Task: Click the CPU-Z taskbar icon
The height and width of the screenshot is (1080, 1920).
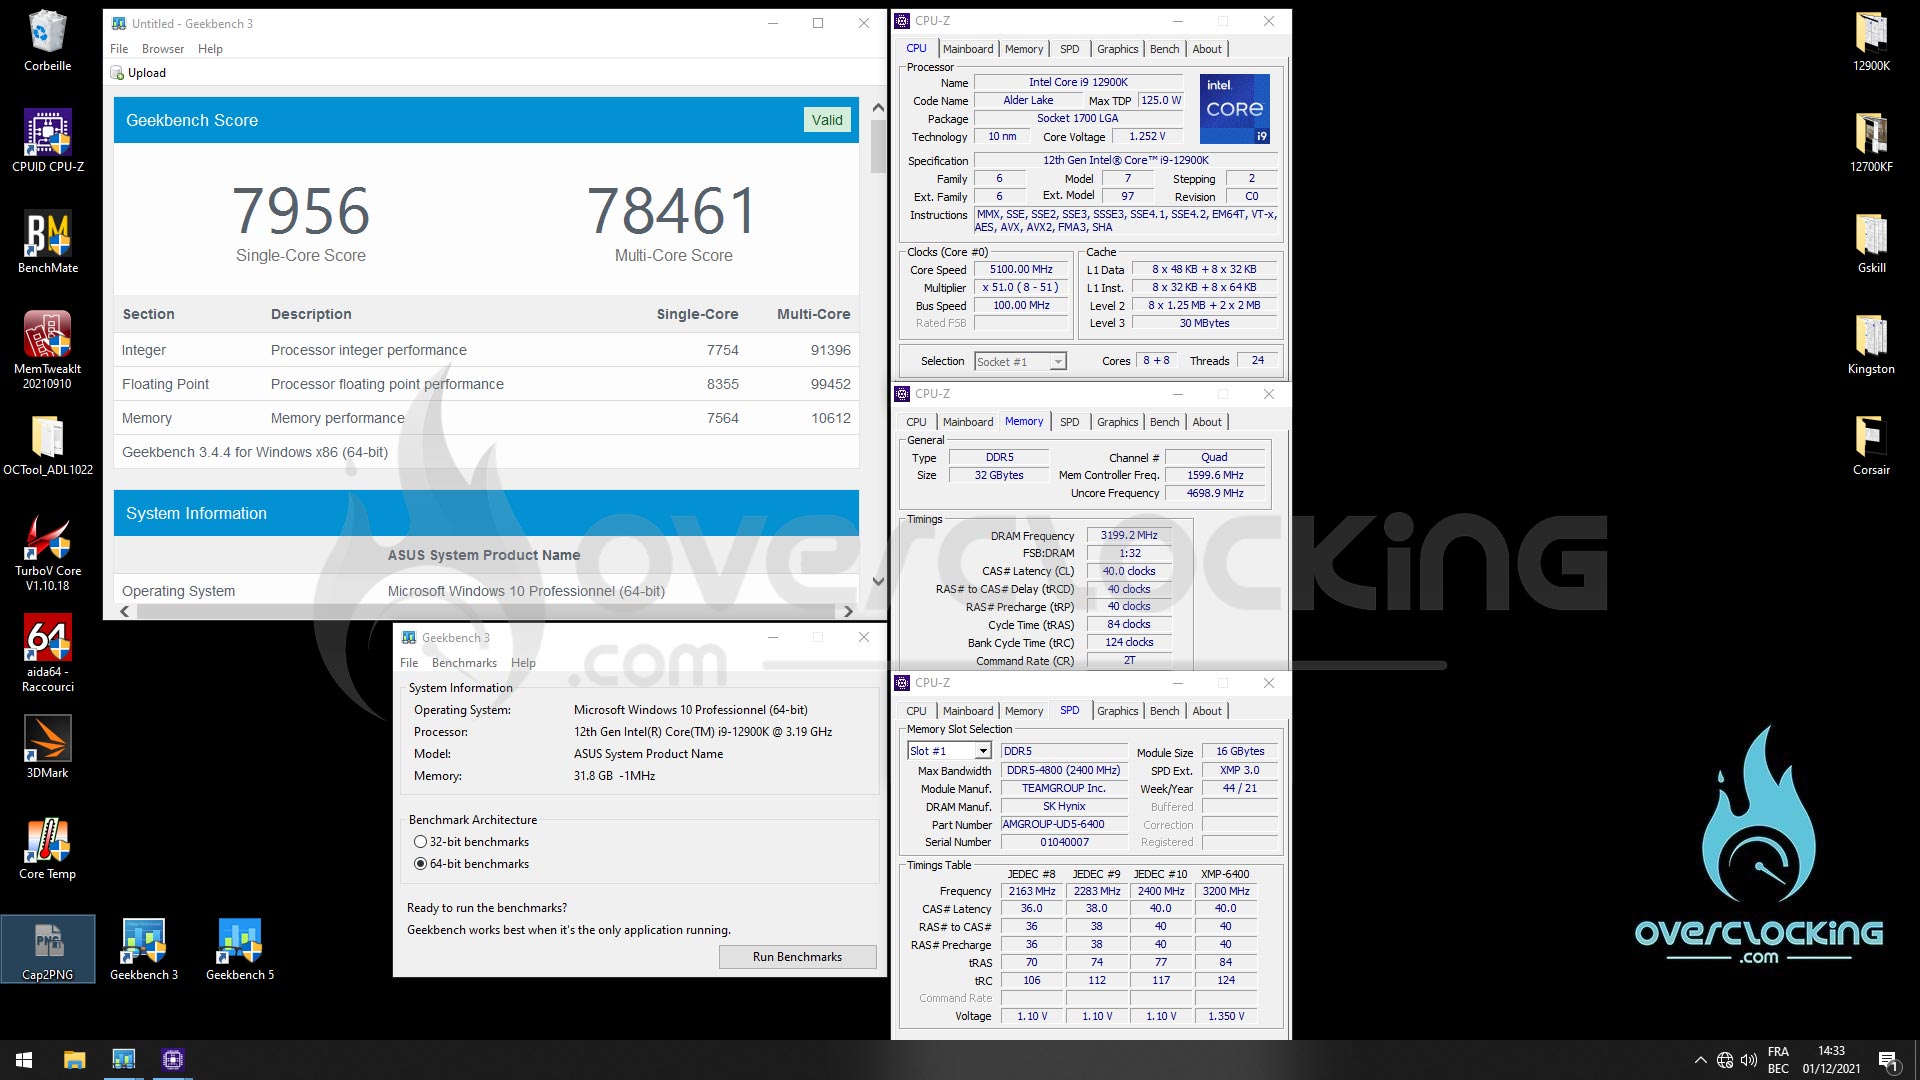Action: coord(172,1060)
